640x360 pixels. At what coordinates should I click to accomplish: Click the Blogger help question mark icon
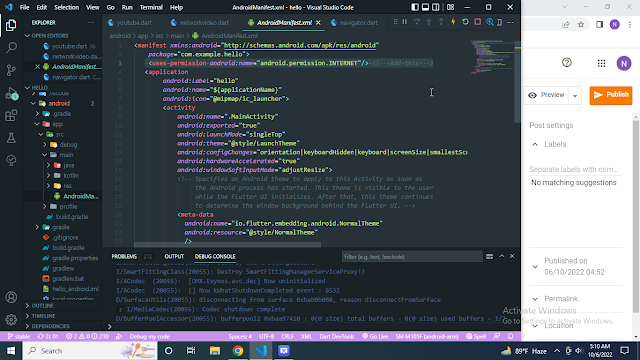(567, 62)
